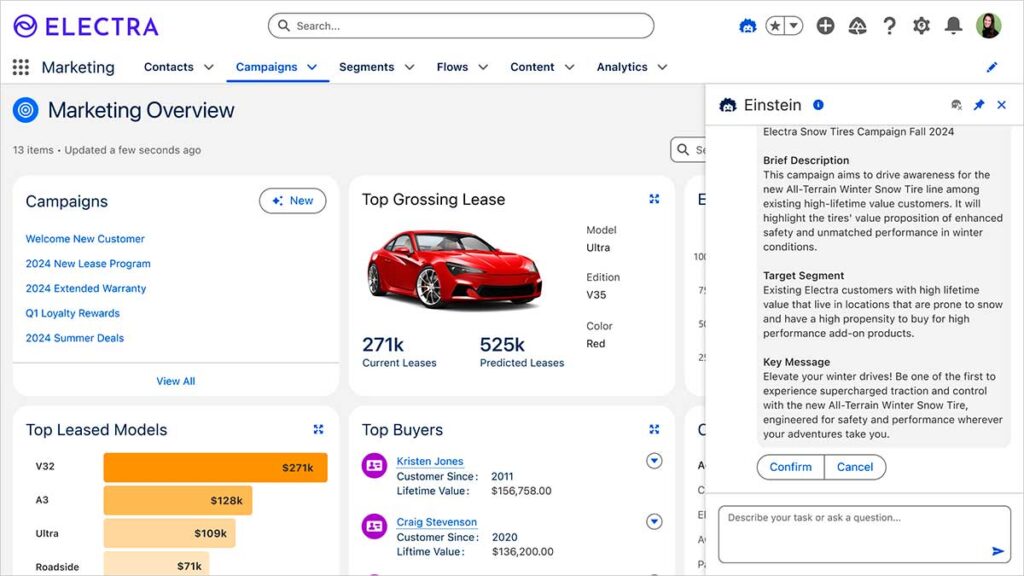1024x576 pixels.
Task: Expand the Top Grossing Lease card
Action: [654, 199]
